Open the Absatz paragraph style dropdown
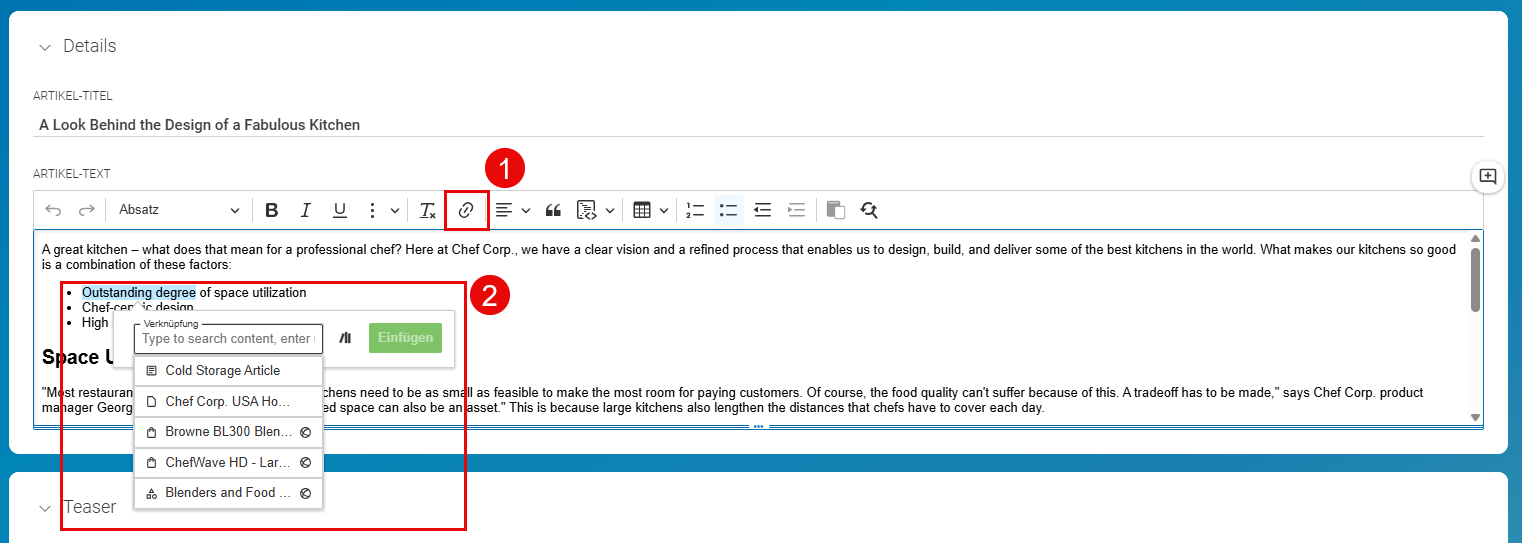Viewport: 1522px width, 543px height. coord(178,210)
